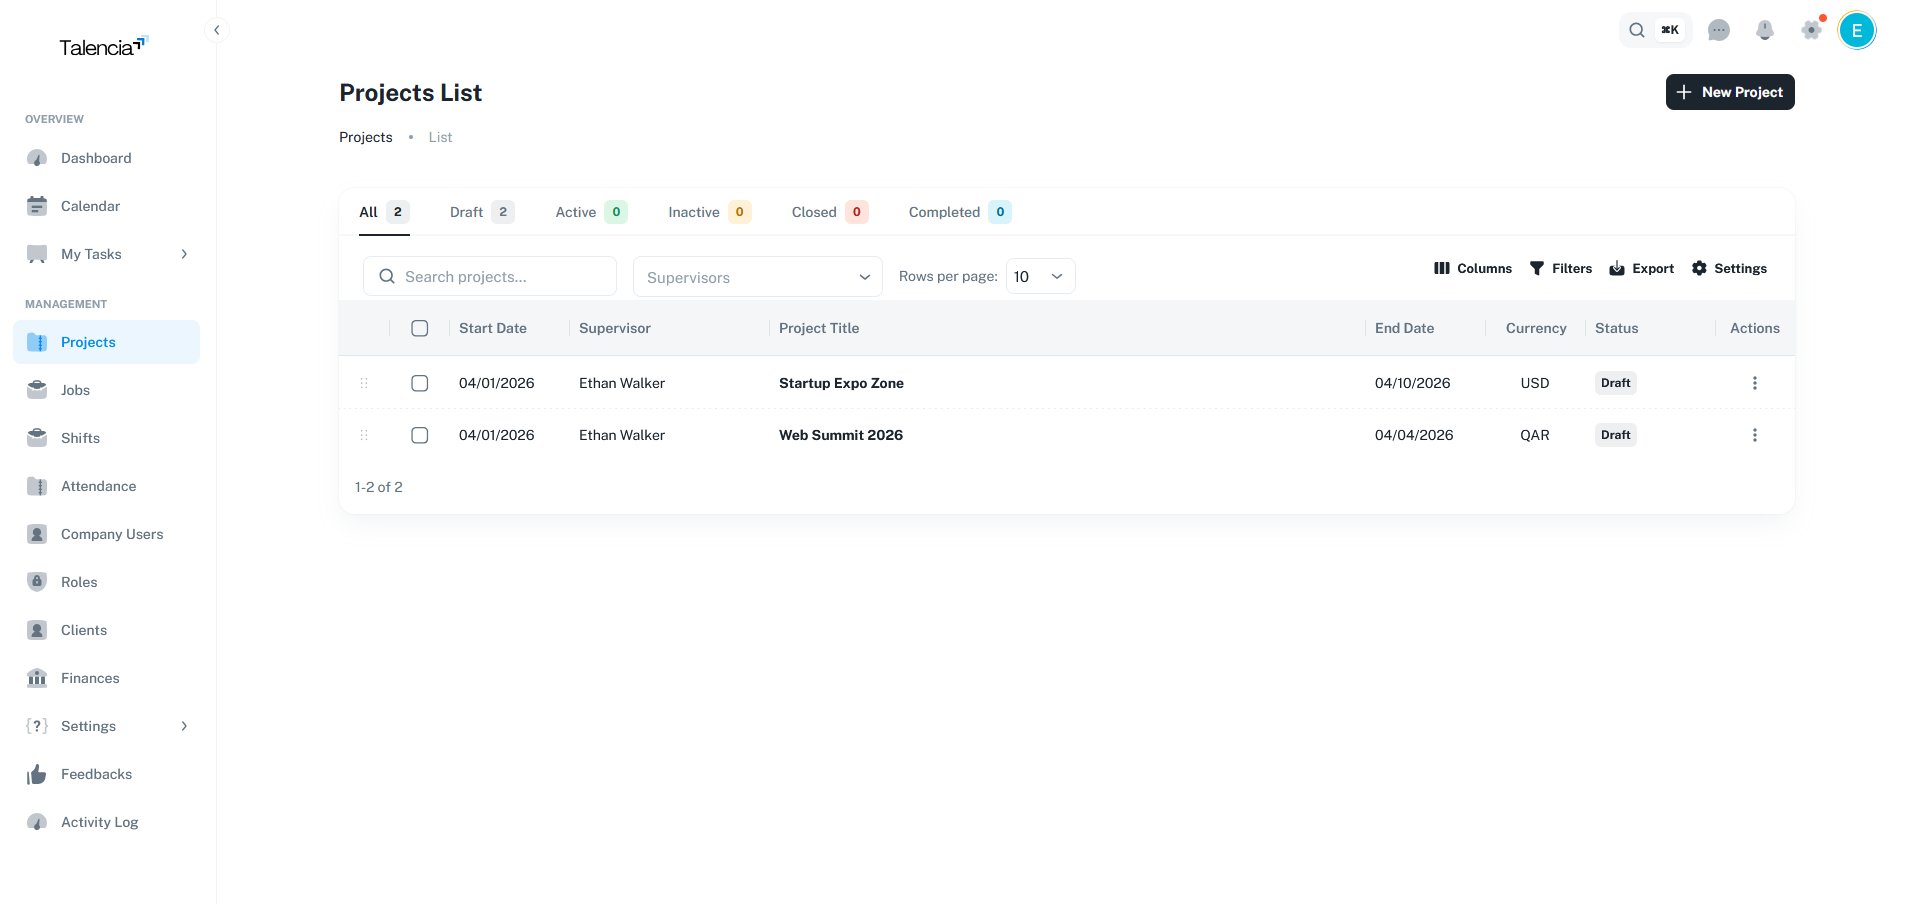Open Attendance from the sidebar
The height and width of the screenshot is (904, 1911).
point(98,486)
